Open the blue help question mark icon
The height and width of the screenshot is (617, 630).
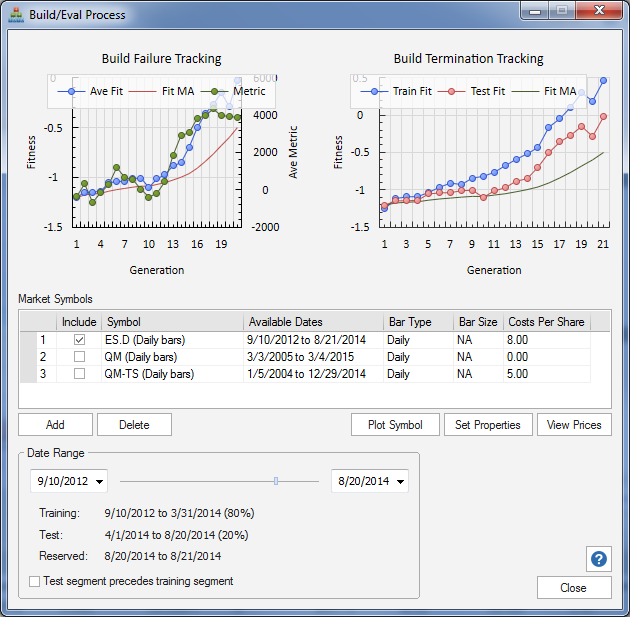(599, 558)
